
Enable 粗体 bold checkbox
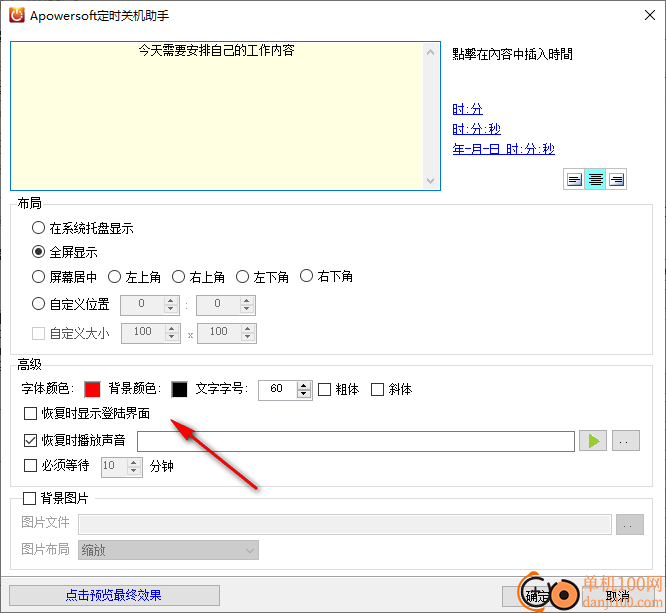pyautogui.click(x=325, y=390)
